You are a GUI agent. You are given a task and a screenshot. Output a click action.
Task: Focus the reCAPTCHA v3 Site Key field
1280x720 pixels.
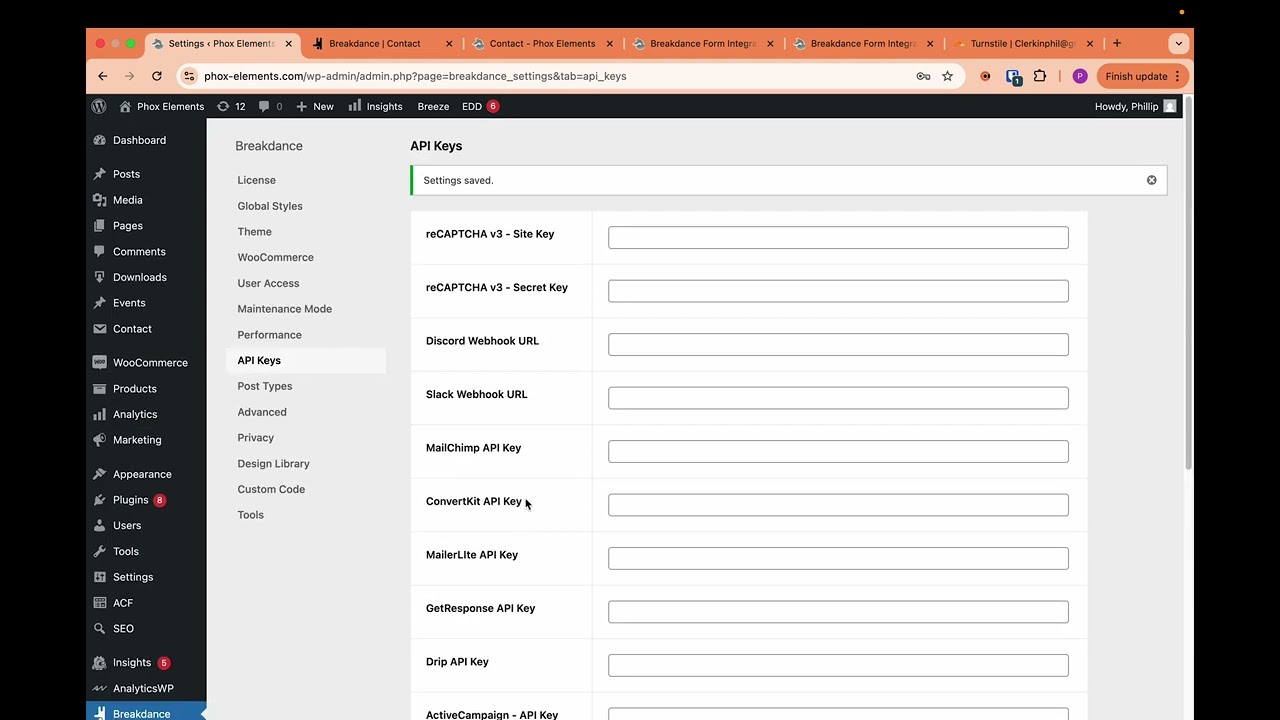[x=838, y=237]
